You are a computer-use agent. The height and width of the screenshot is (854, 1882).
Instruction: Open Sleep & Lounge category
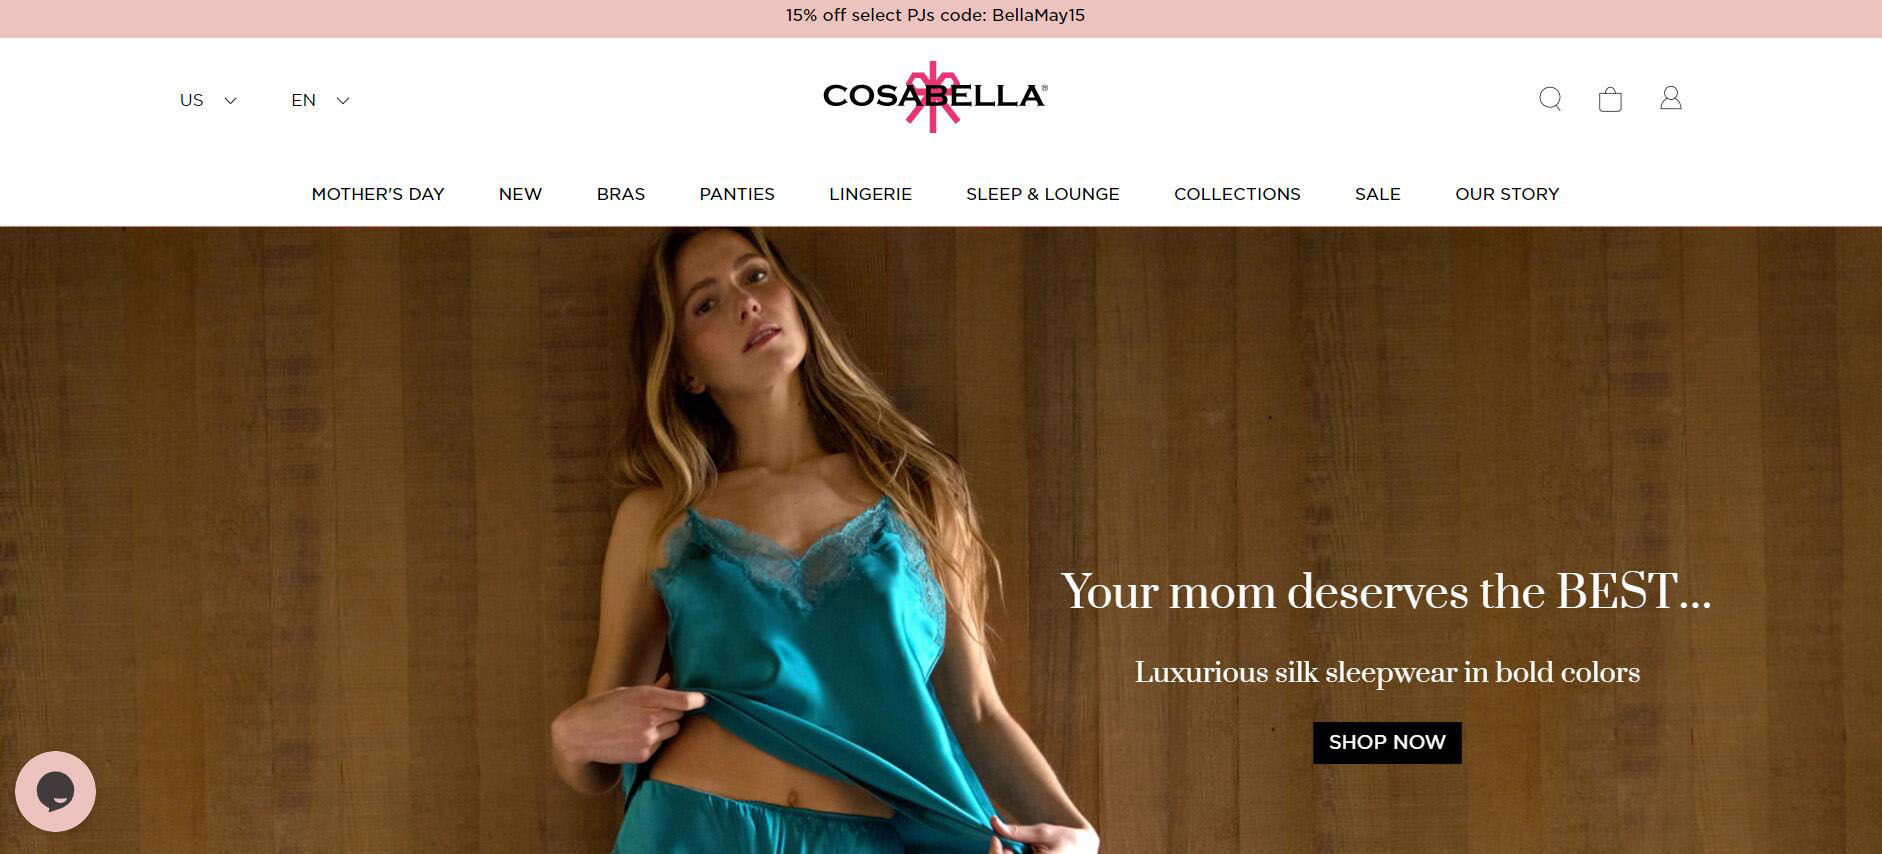click(x=1043, y=194)
